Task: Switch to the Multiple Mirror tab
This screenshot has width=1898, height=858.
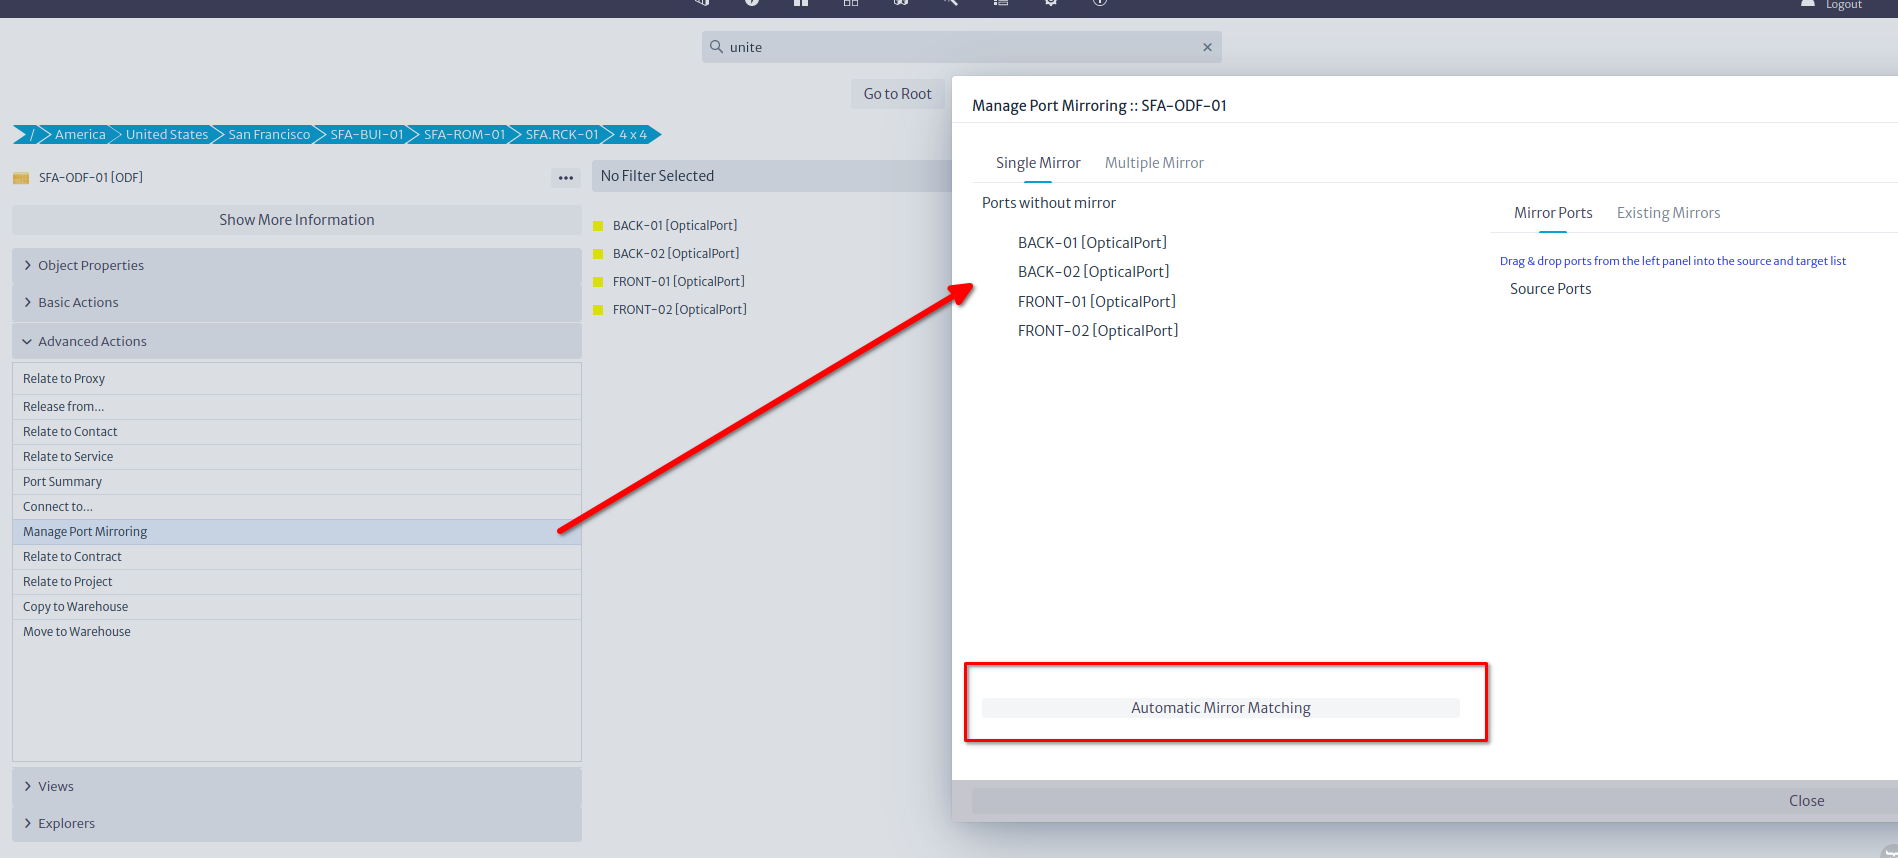Action: tap(1154, 163)
